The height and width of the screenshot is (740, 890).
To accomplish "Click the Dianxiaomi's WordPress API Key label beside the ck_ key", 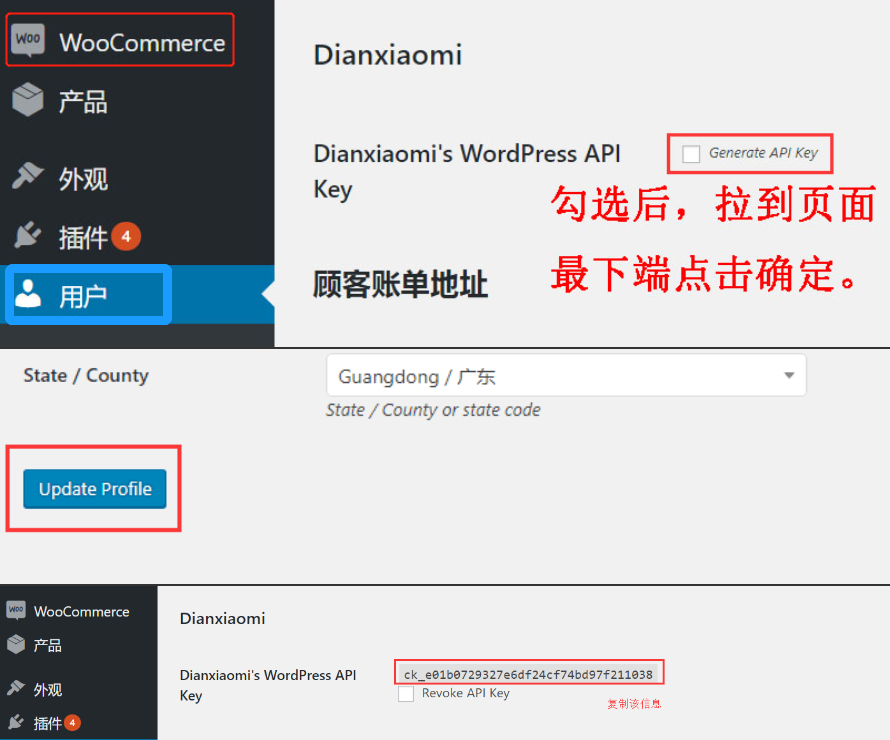I will tap(267, 685).
